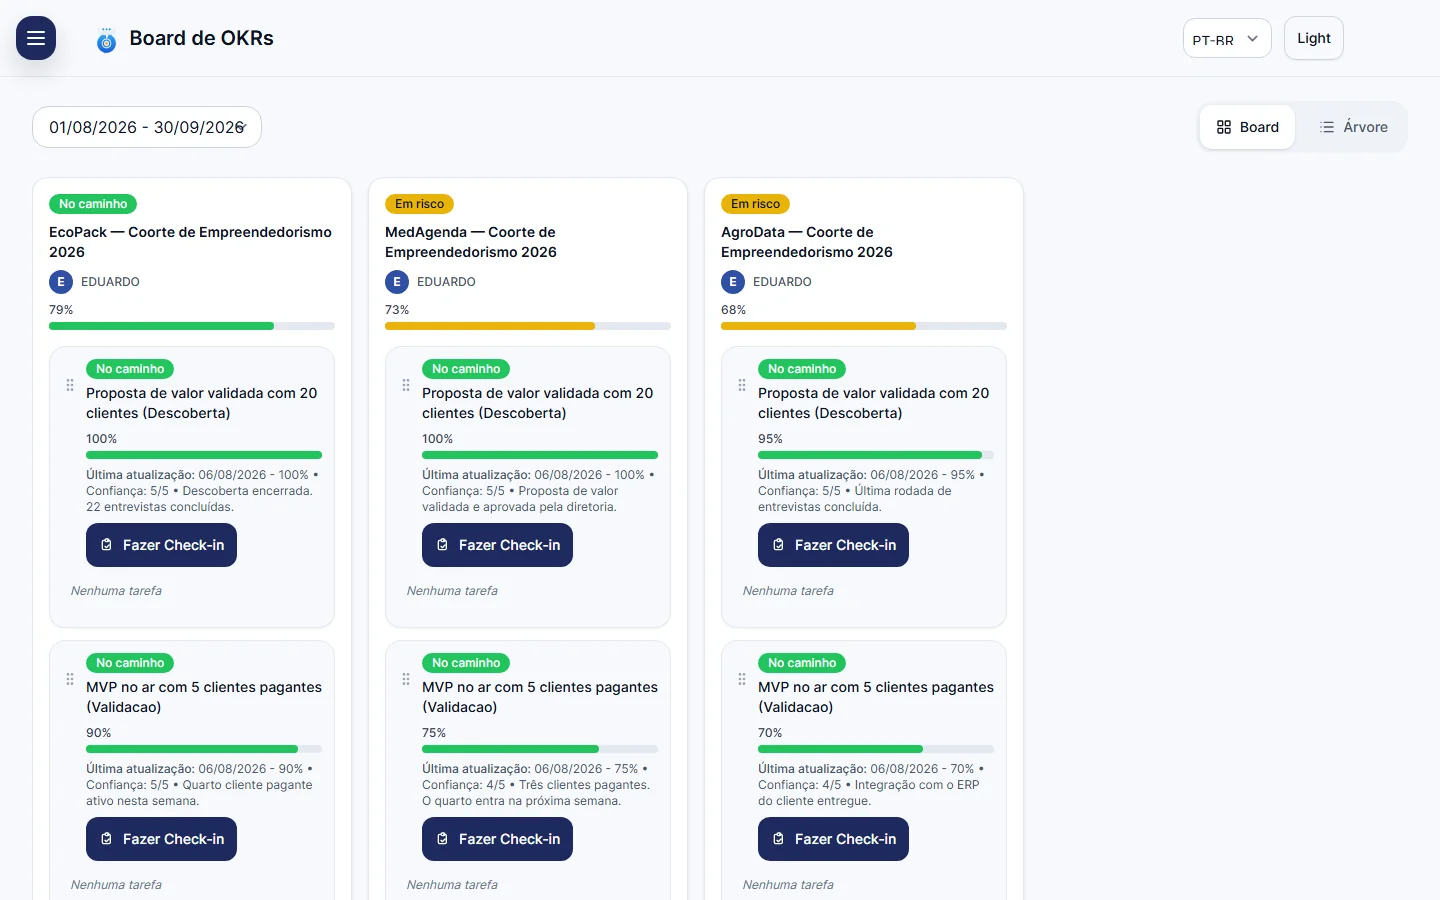Click the EcoPack 79% objective progress bar
Screen dimensions: 1440x900
(192, 326)
